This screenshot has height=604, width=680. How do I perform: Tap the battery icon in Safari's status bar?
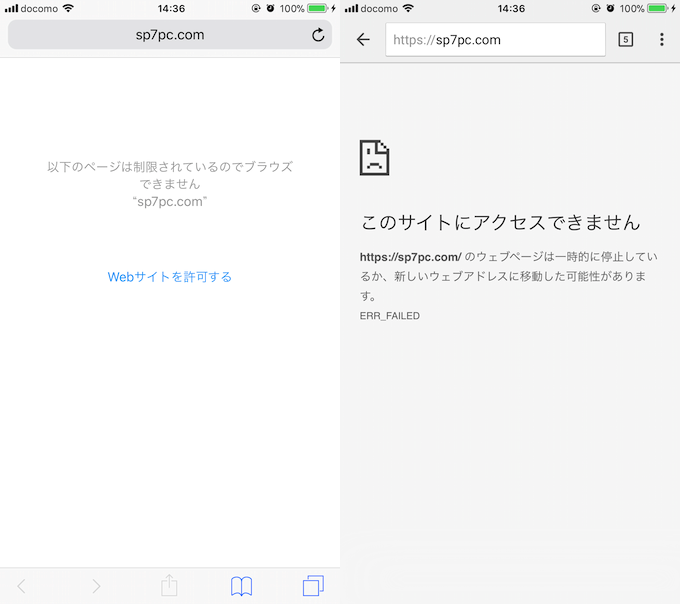tap(319, 8)
